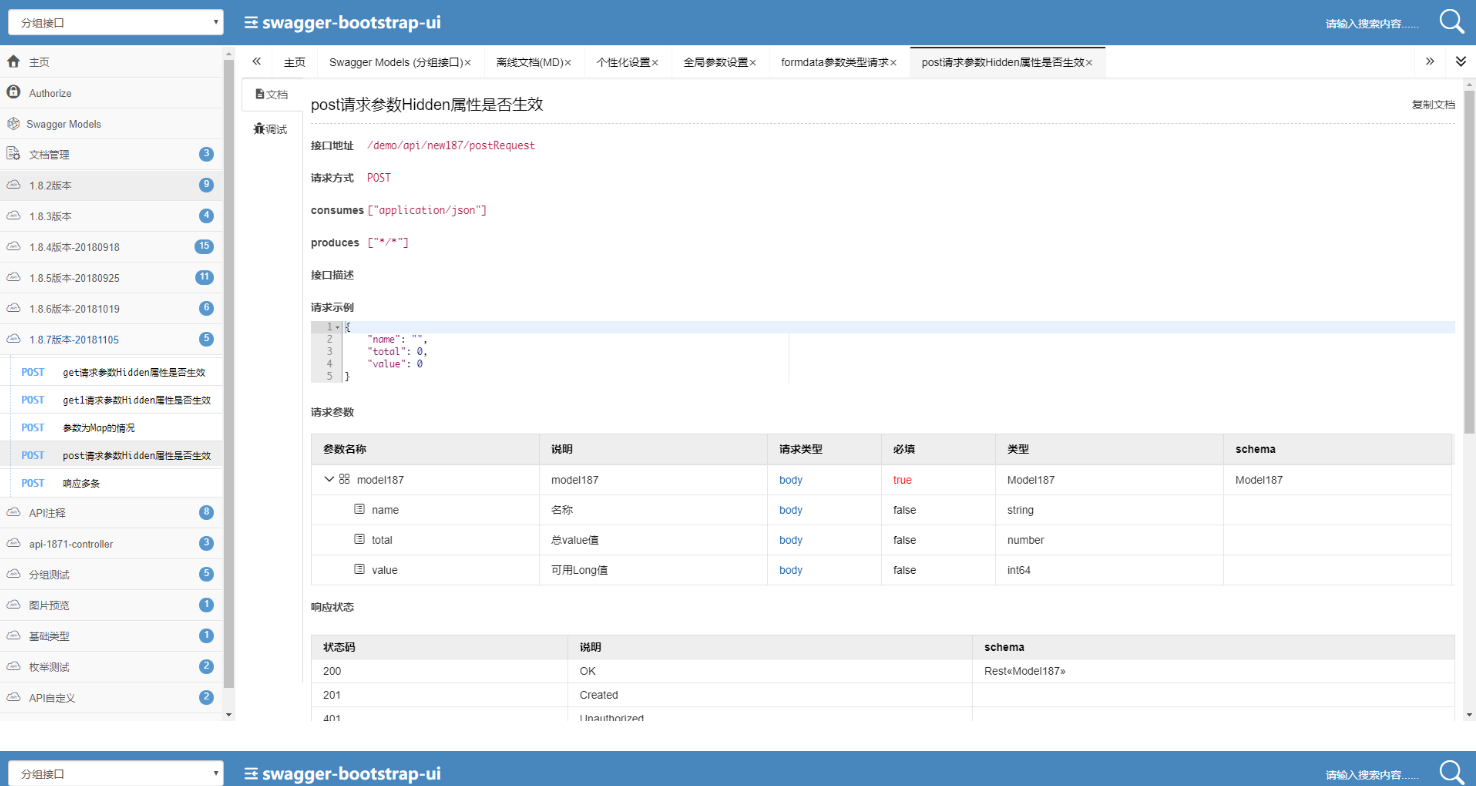Image resolution: width=1476 pixels, height=786 pixels.
Task: Click the cloud icon beside 1.8.7版本-20181105
Action: click(13, 339)
